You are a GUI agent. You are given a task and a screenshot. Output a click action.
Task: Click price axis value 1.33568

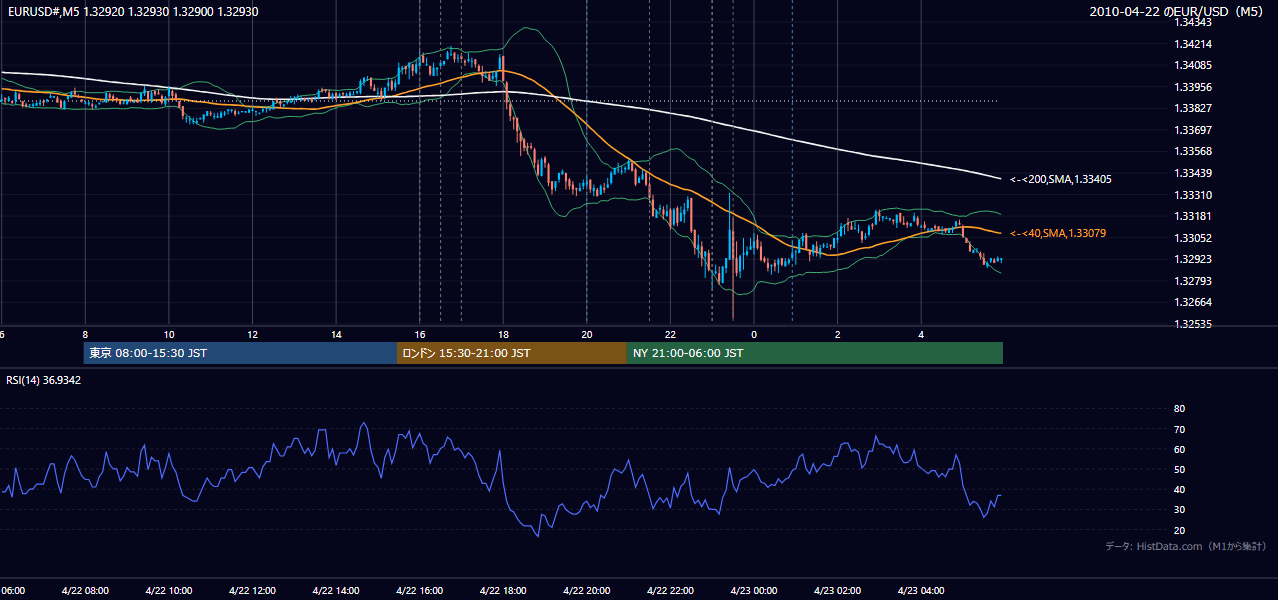[1193, 151]
